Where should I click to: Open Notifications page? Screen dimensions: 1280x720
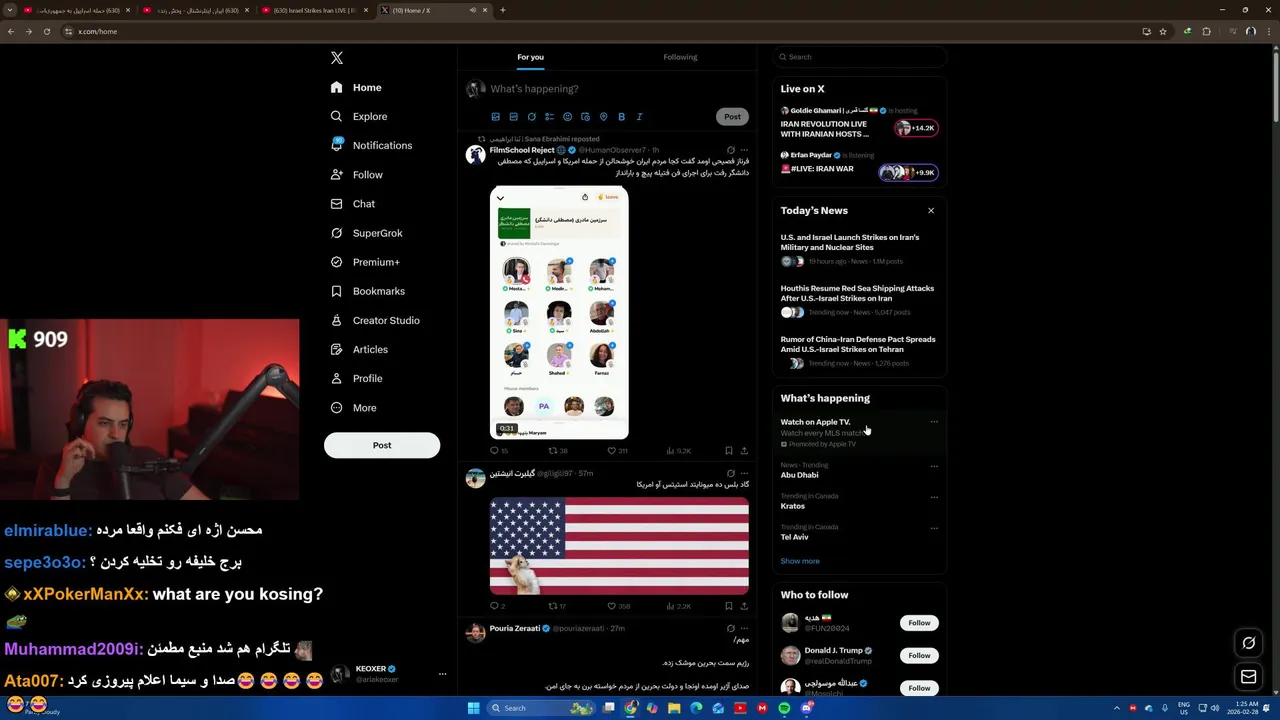(x=371, y=145)
